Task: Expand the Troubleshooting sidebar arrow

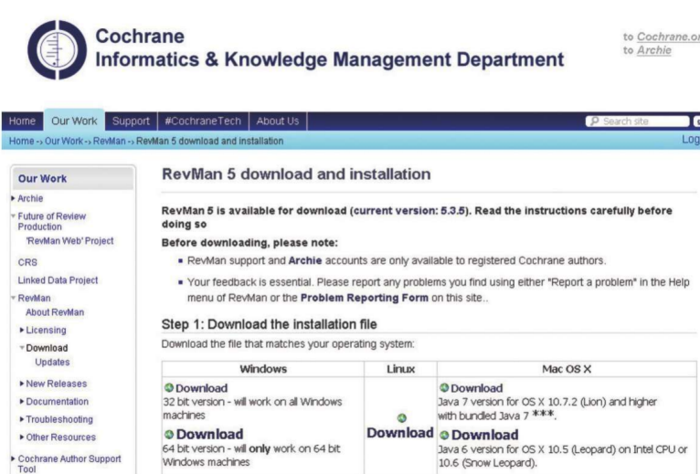Action: [x=21, y=419]
